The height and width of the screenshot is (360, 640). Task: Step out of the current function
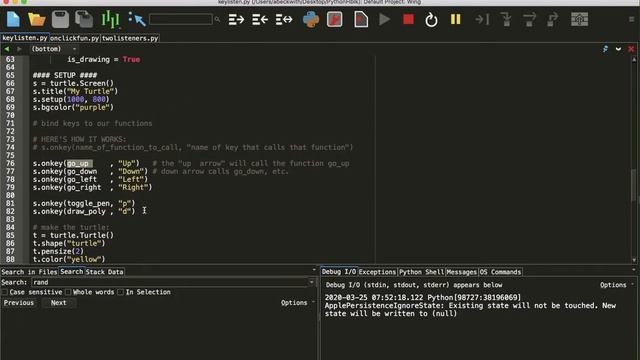[553, 19]
